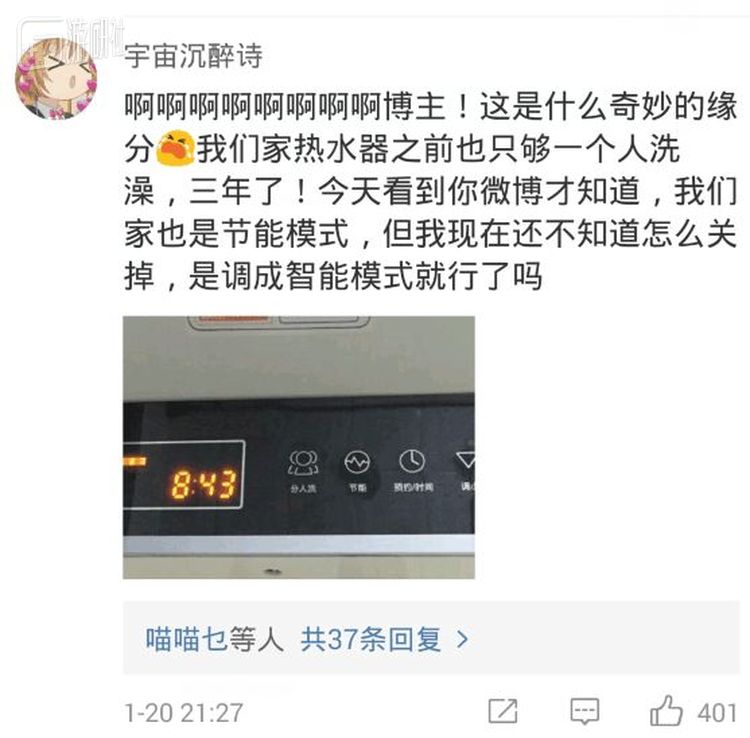Select the comment text starting 啊啊啊啊
The image size is (750, 738).
click(x=430, y=191)
